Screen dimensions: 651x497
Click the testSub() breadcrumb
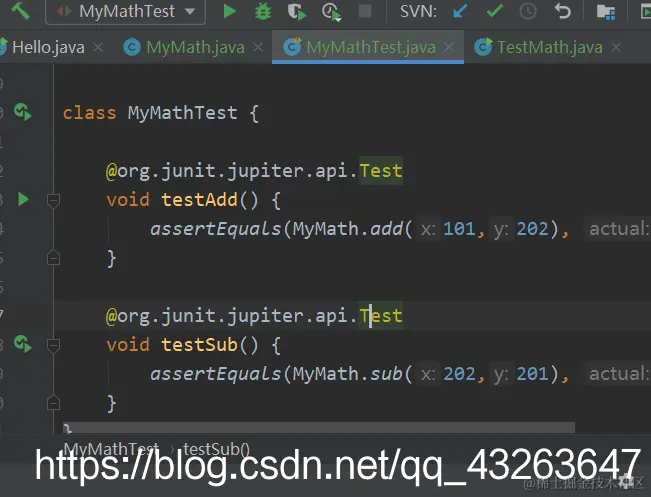click(216, 449)
